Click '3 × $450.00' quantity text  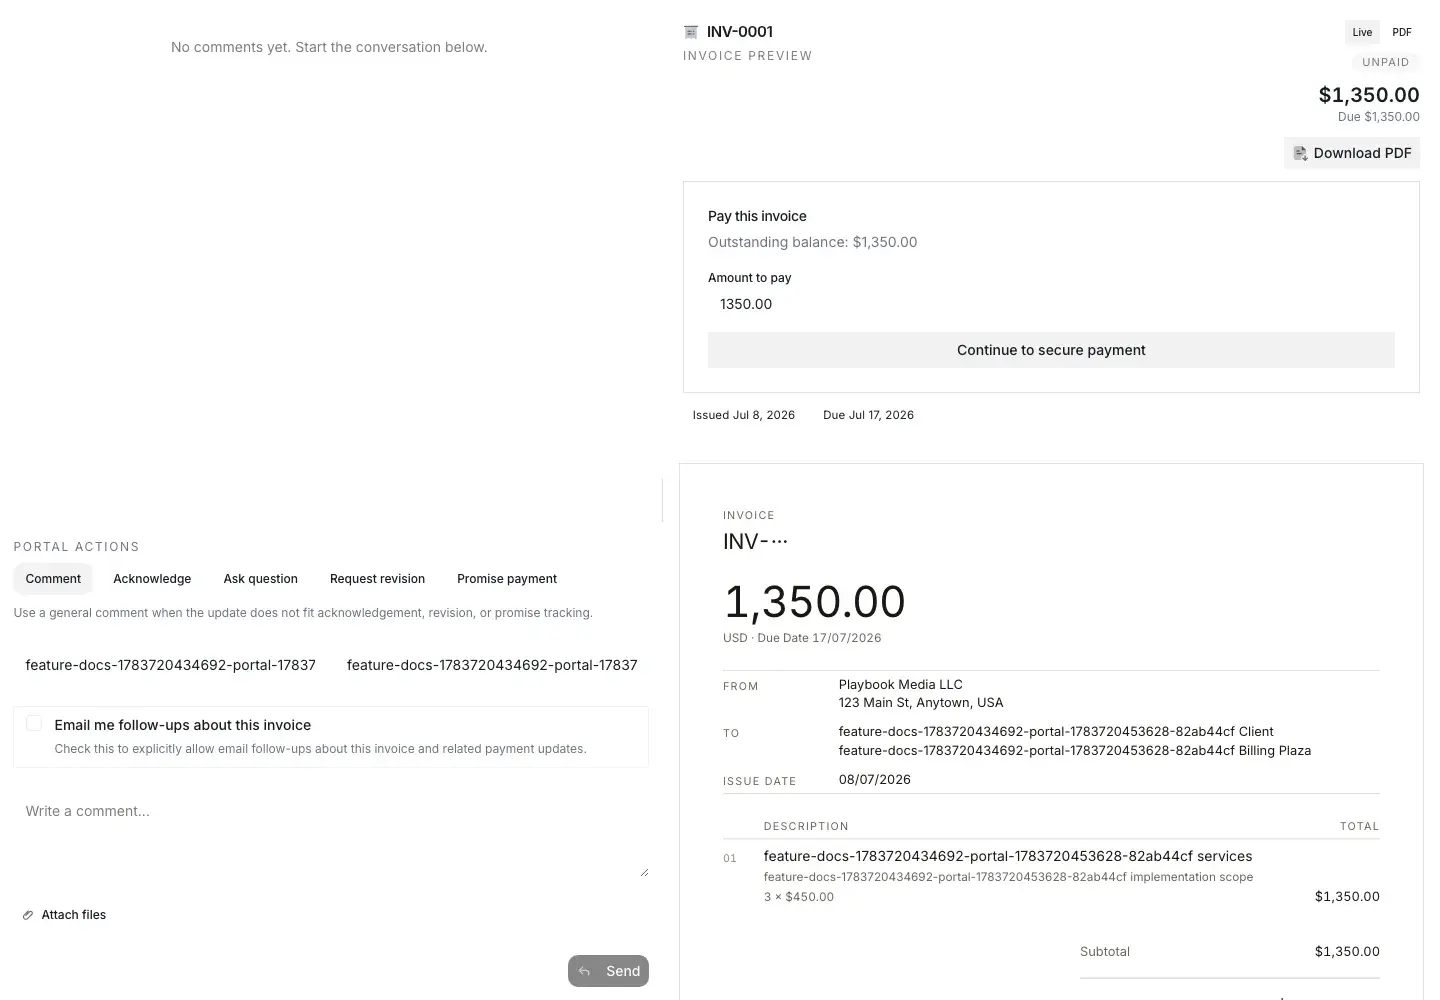[799, 897]
